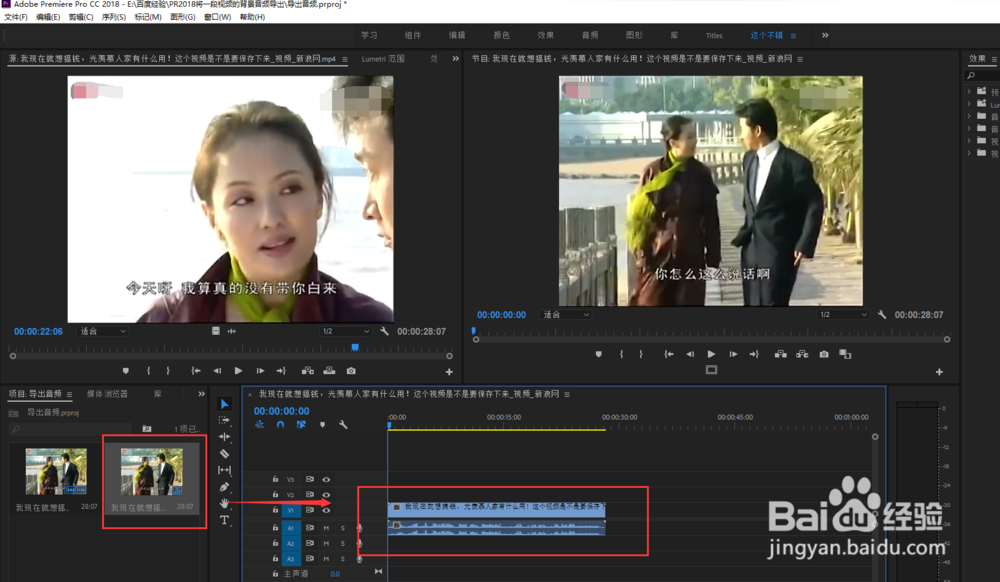Toggle linked selection in timeline
The height and width of the screenshot is (582, 1000).
point(301,425)
